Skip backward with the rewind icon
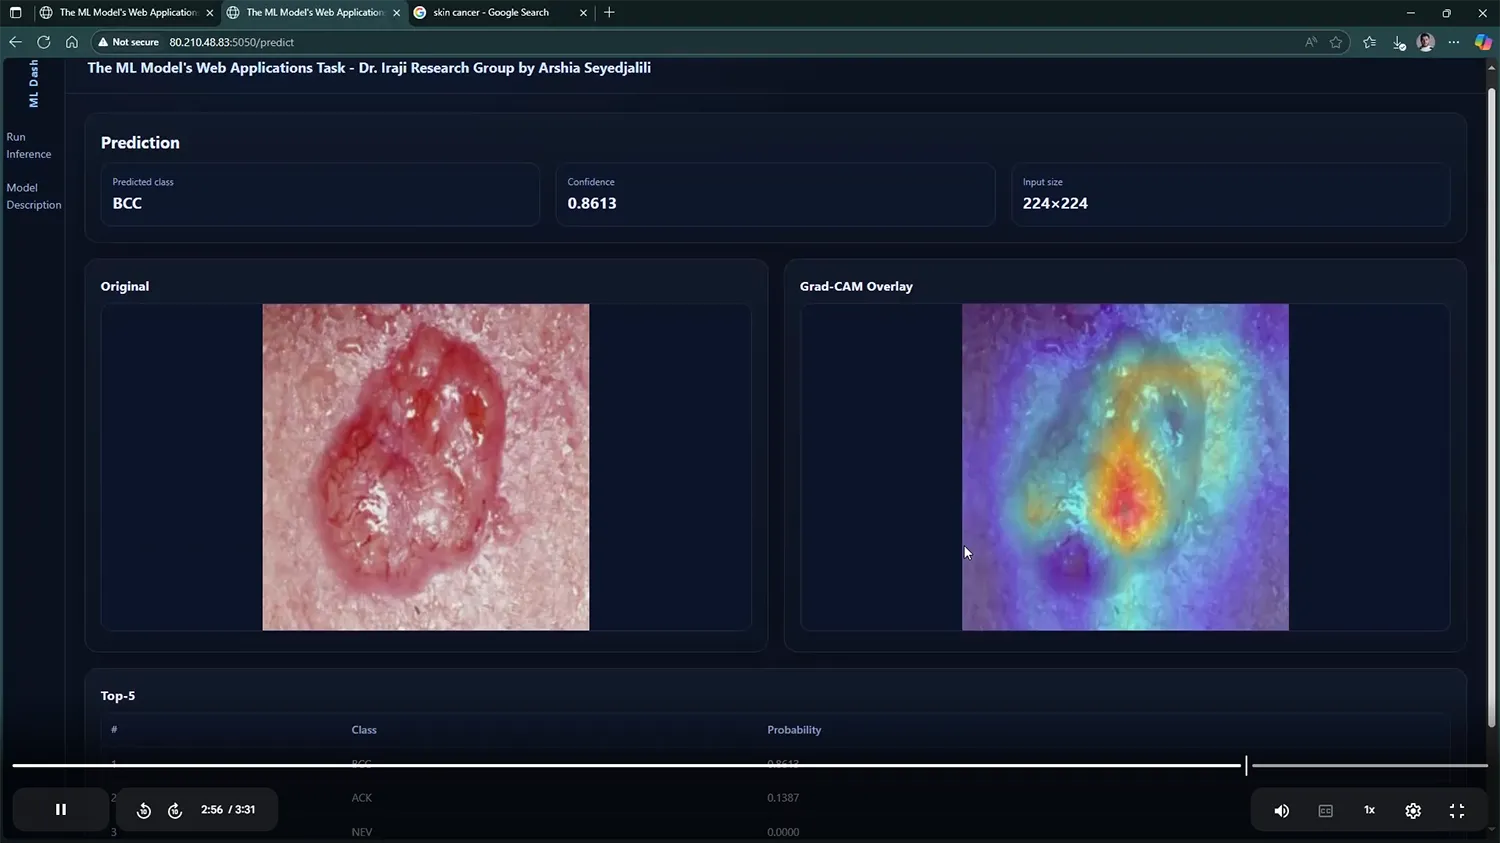 click(144, 811)
